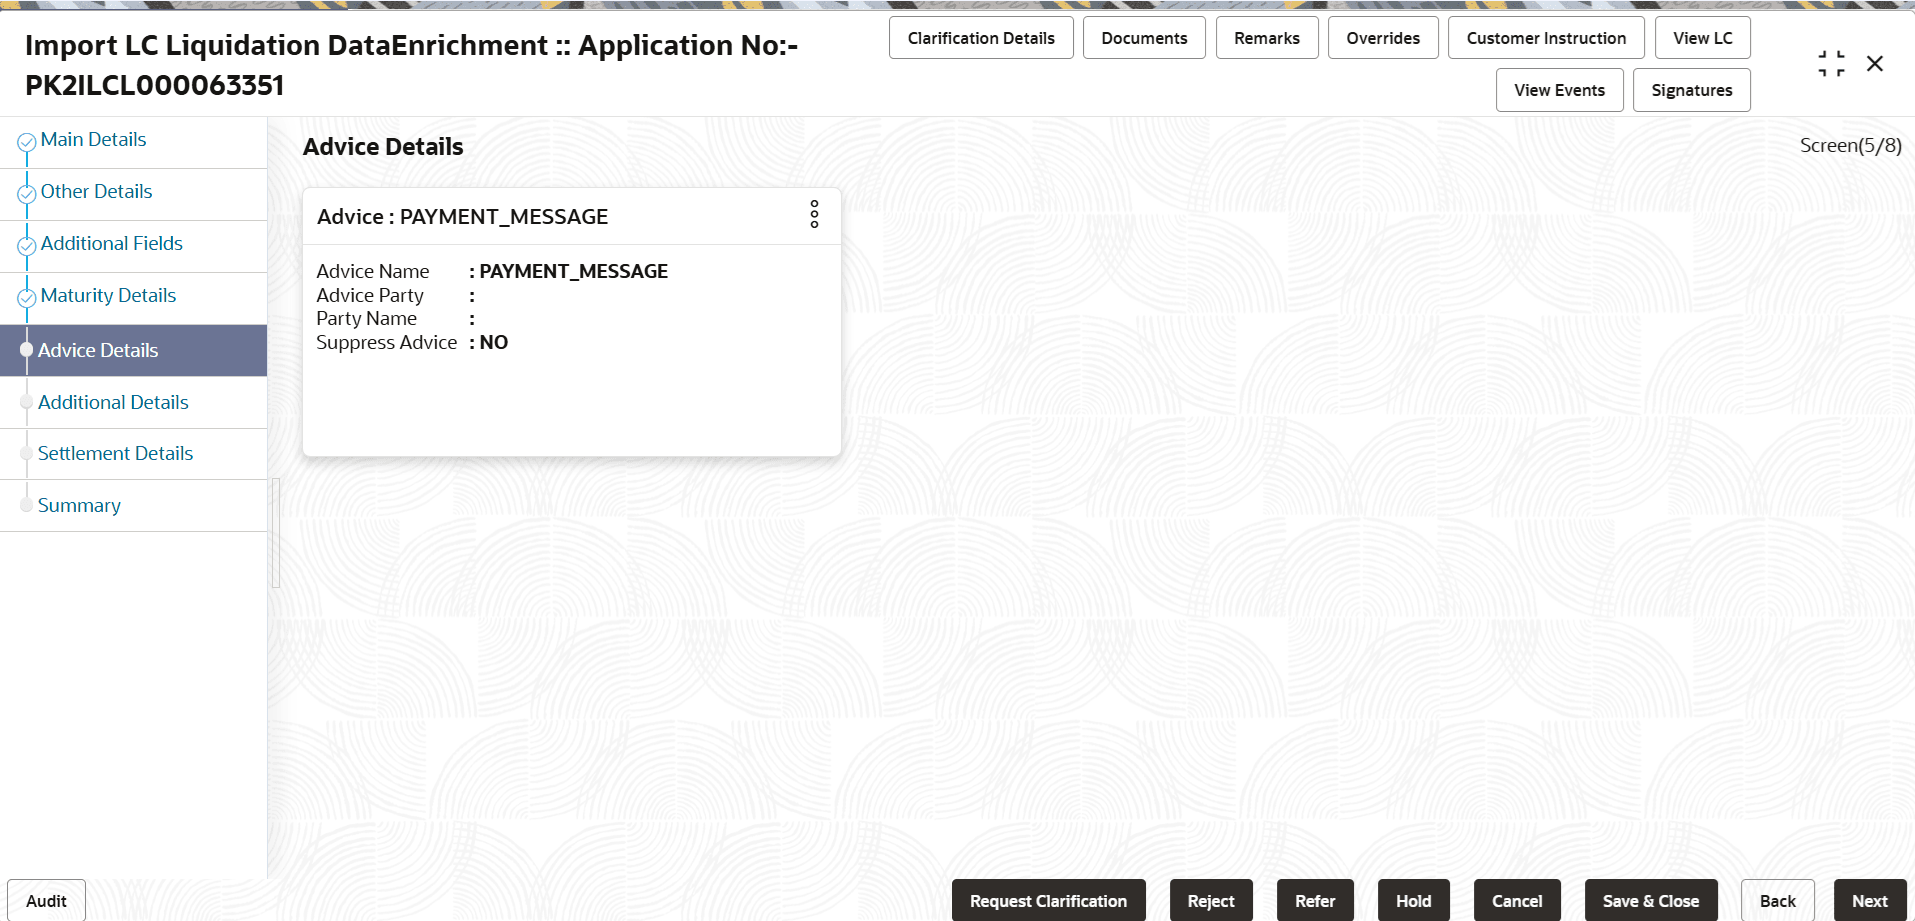Click the Screen(5/8) indicator

pos(1850,146)
